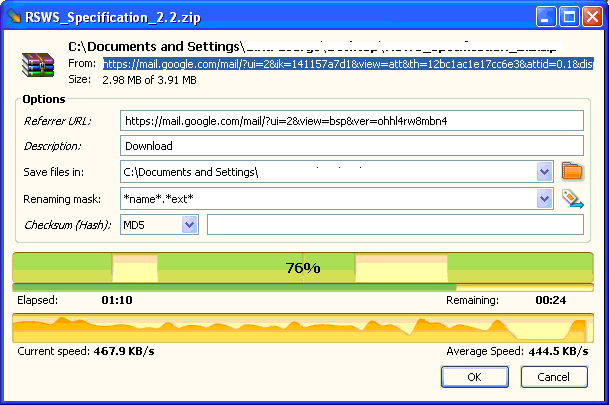Open the browse folder icon for save location
Viewport: 609px width, 405px height.
tap(572, 172)
